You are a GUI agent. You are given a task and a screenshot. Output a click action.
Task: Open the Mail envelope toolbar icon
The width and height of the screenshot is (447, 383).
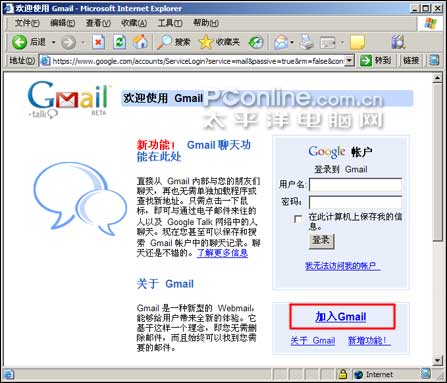(x=281, y=42)
